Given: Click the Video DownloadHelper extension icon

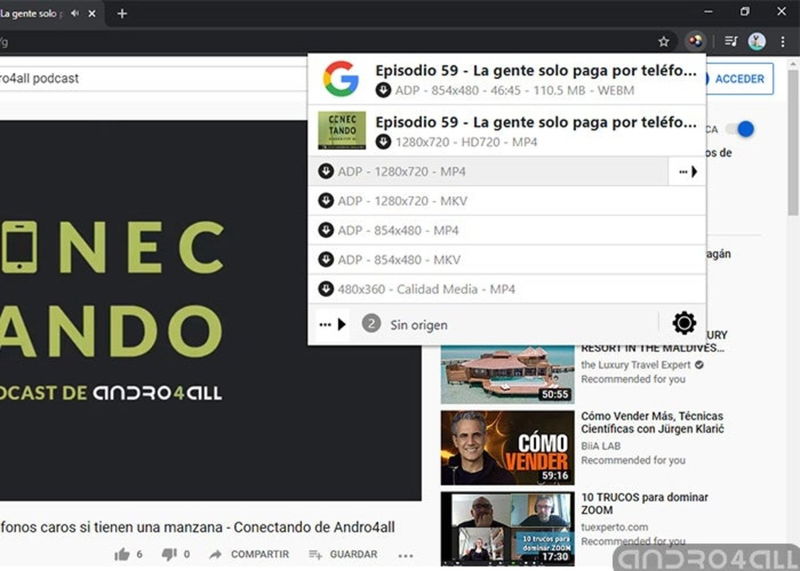Looking at the screenshot, I should [x=695, y=41].
